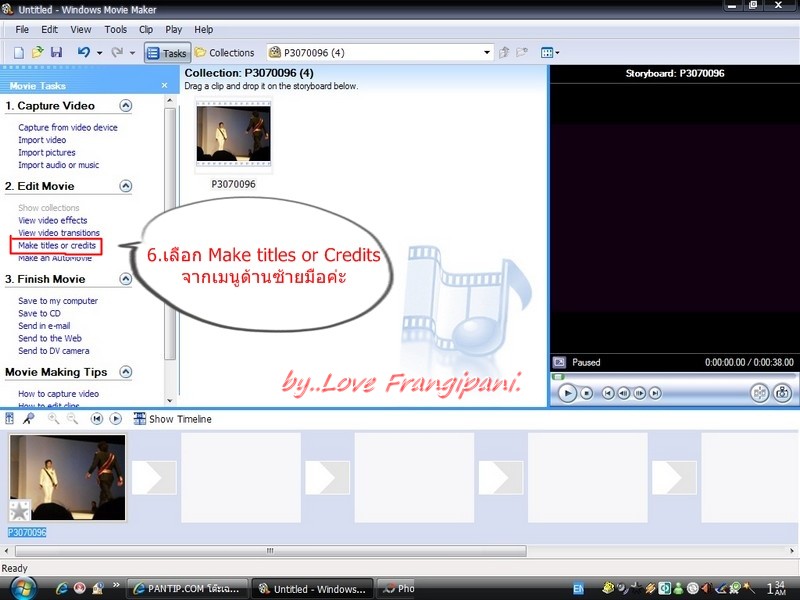Open the Edit menu
Viewport: 800px width, 600px height.
(49, 30)
